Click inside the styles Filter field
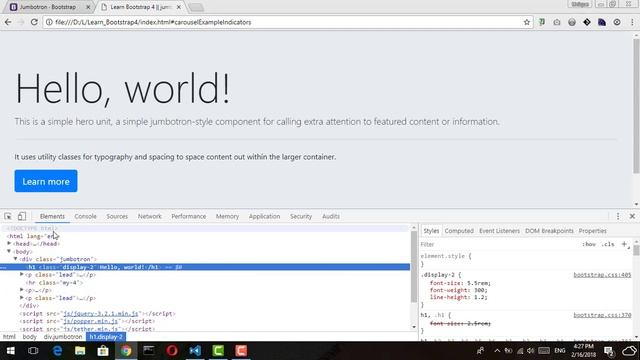The width and height of the screenshot is (640, 360). [498, 244]
